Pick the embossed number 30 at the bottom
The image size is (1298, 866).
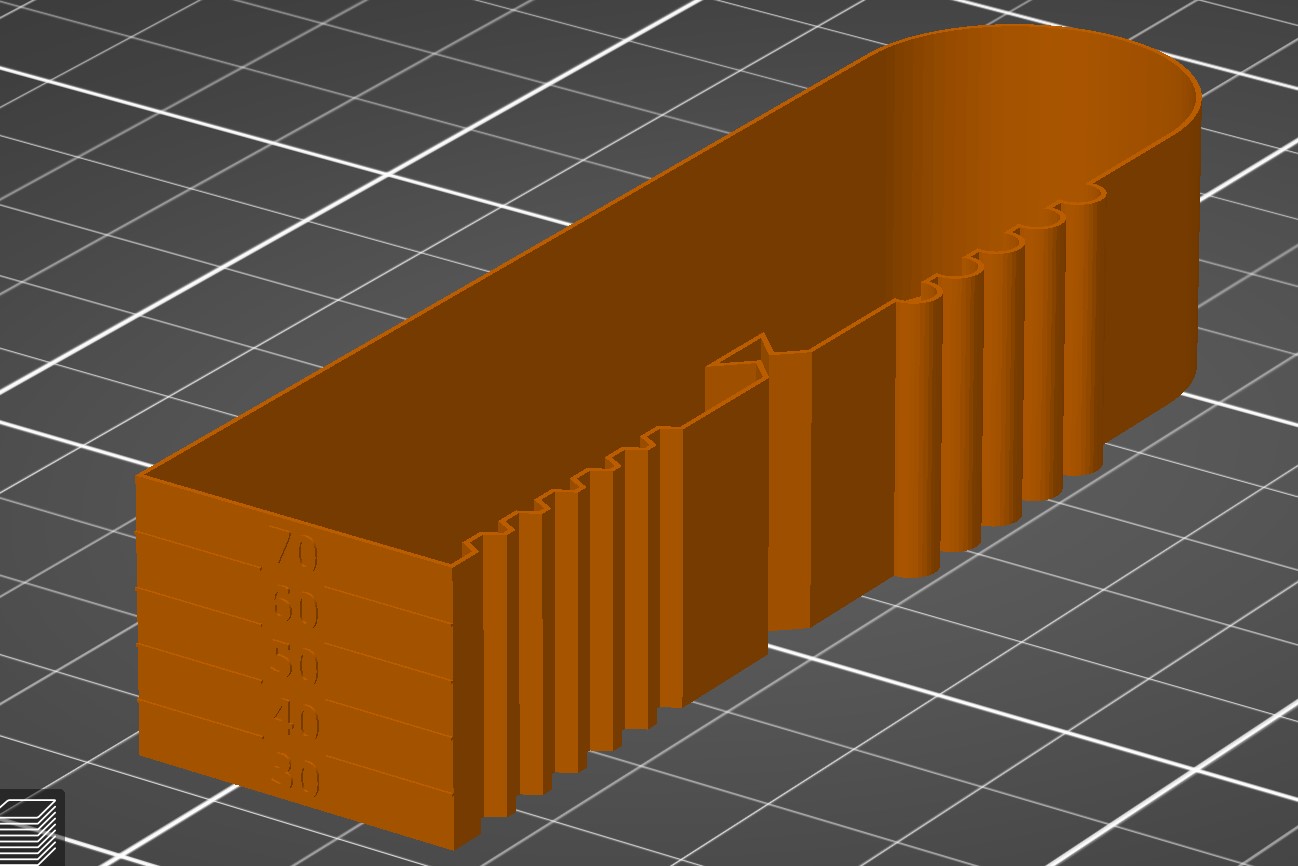point(295,776)
